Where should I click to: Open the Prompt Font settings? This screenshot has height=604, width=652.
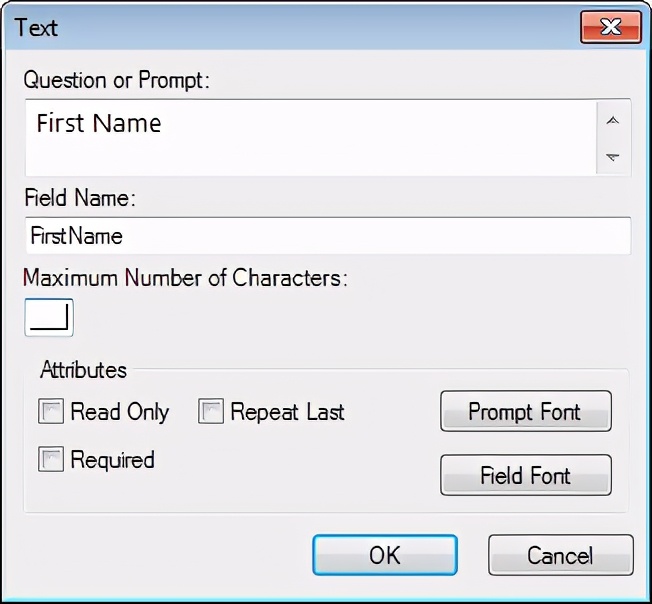coord(525,412)
